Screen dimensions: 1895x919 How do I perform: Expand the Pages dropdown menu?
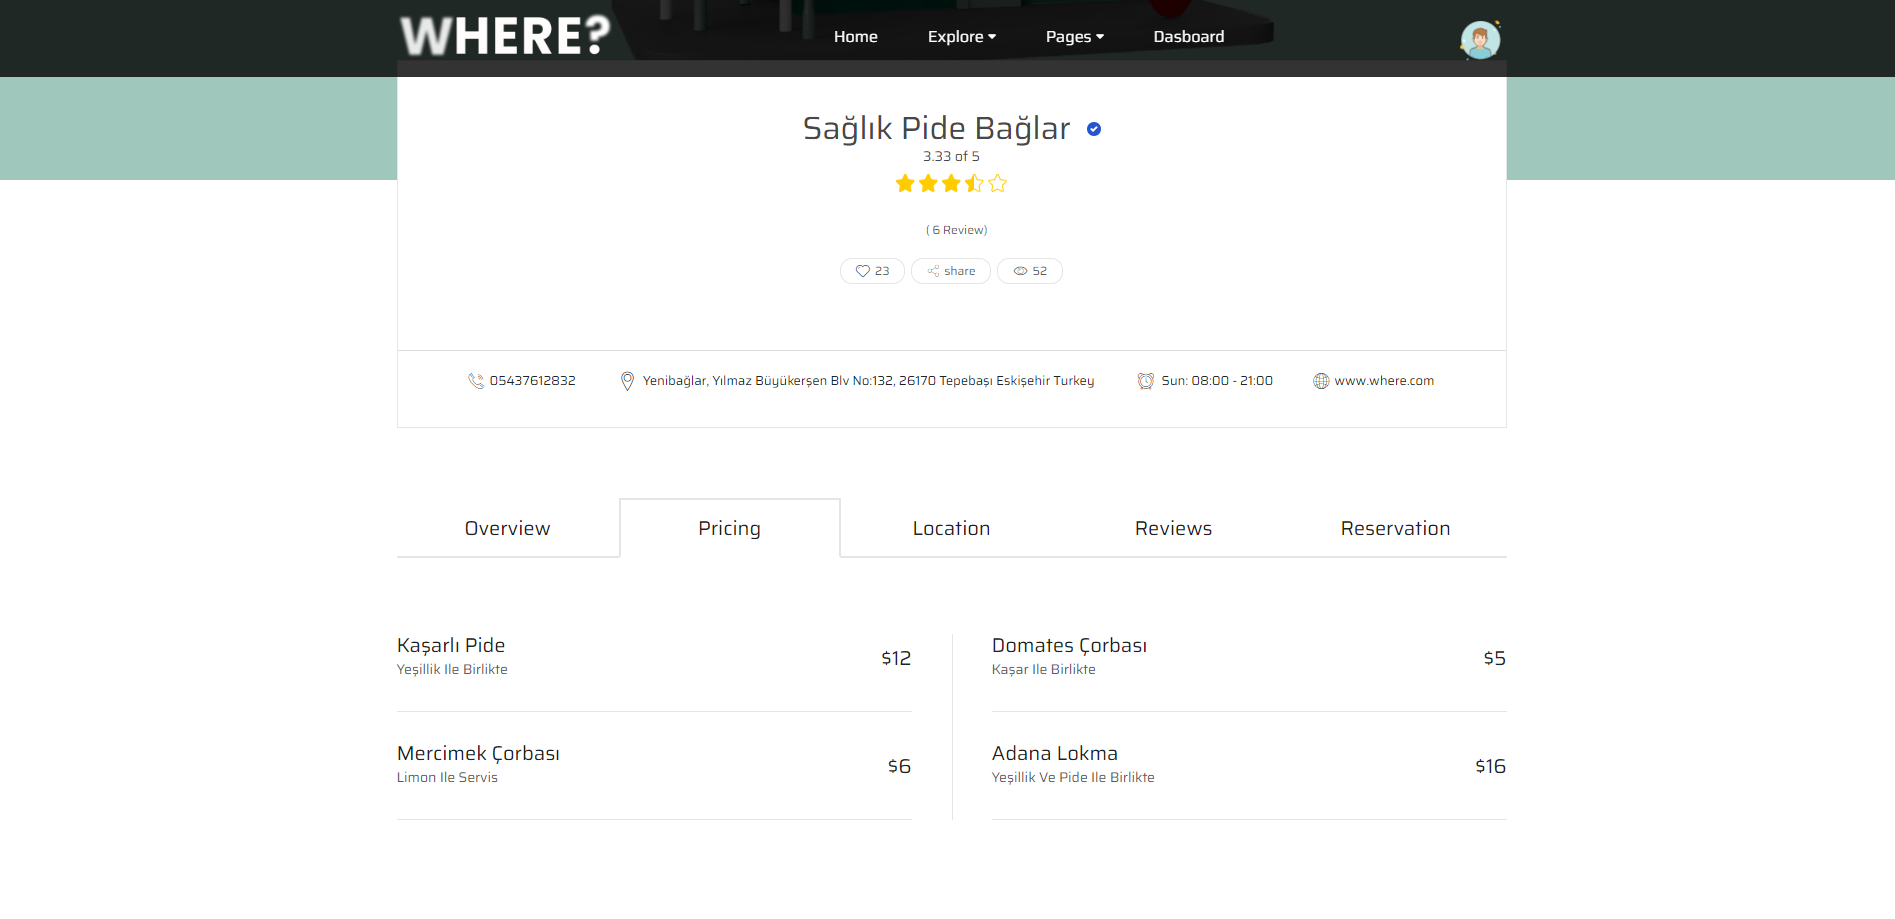click(x=1075, y=37)
